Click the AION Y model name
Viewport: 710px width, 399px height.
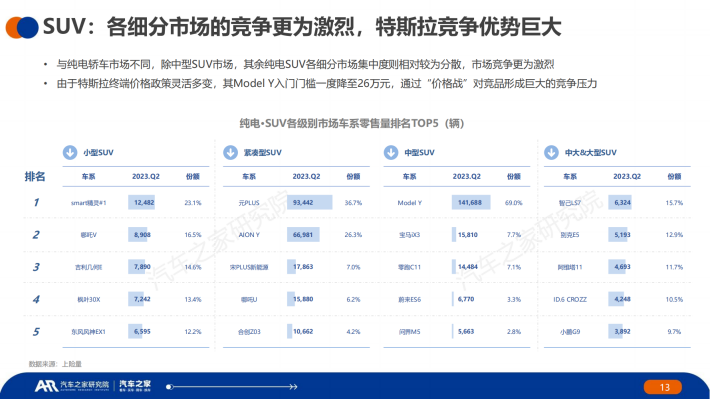click(x=249, y=235)
